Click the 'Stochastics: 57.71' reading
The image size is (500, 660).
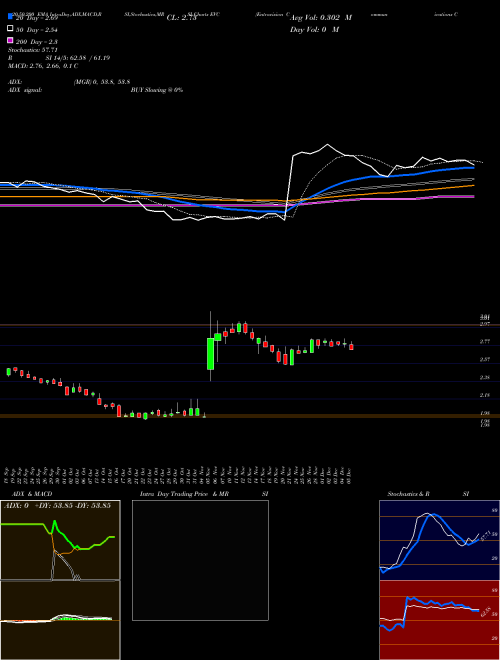click(32, 50)
